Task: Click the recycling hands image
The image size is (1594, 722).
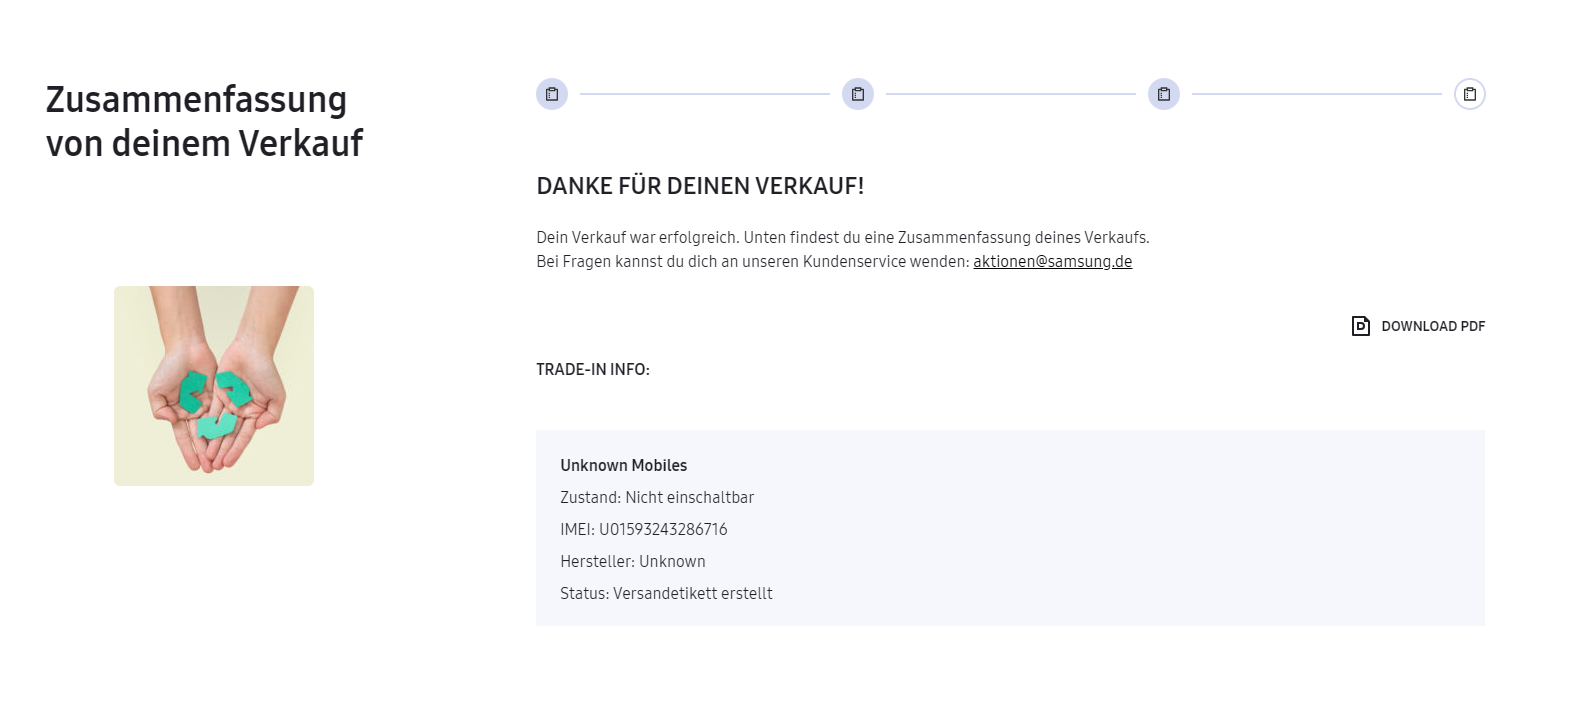Action: (214, 386)
